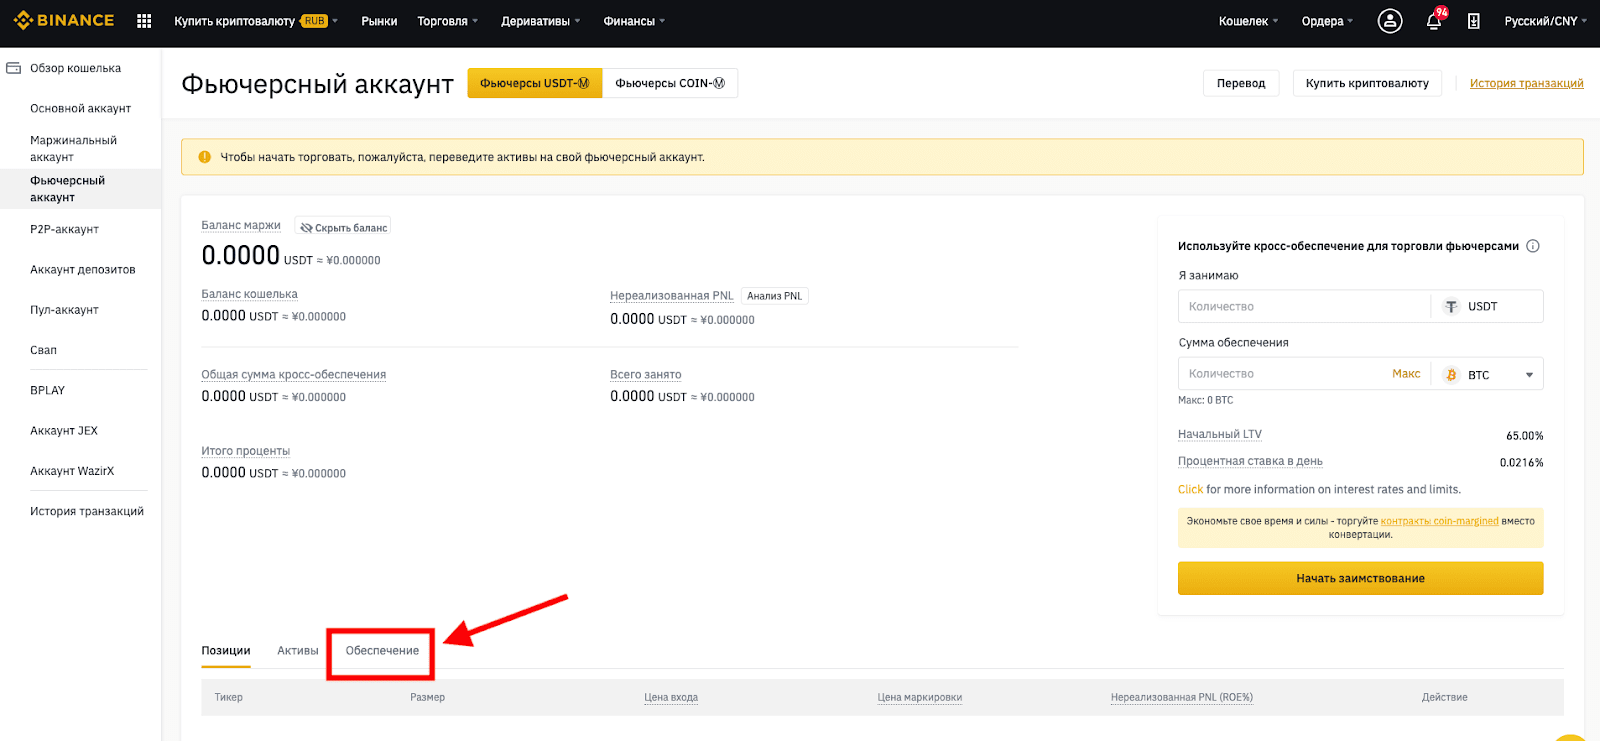Screen dimensions: 1600x741
Task: Open the Click link for interest rates
Action: click(1190, 489)
